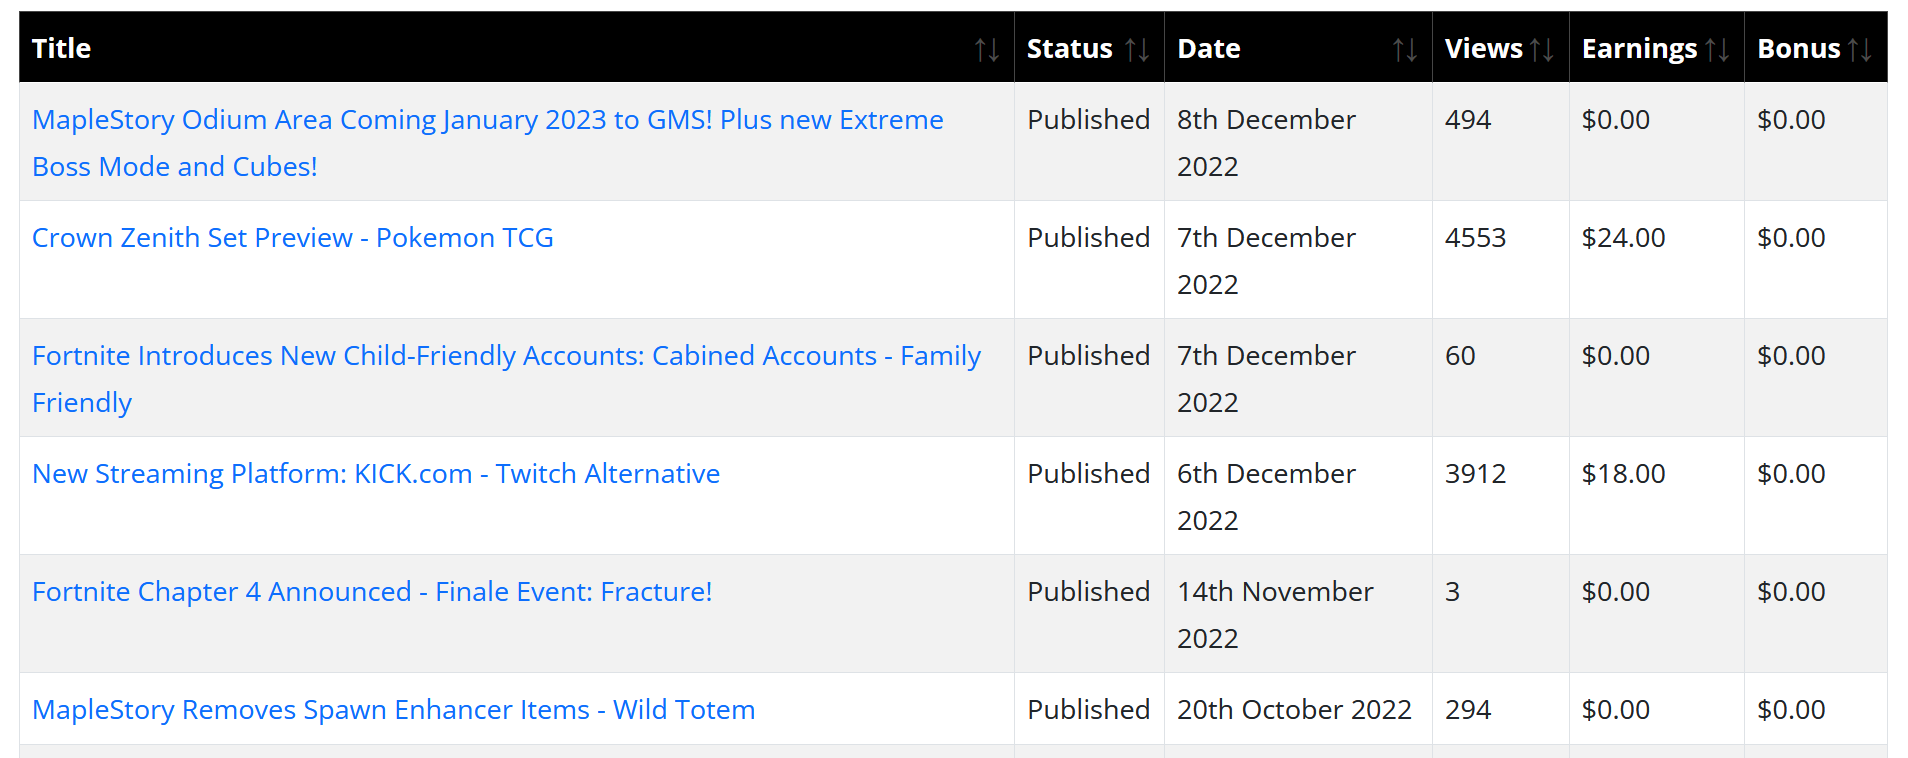Click the sort arrows in Date column
This screenshot has width=1908, height=758.
1404,49
